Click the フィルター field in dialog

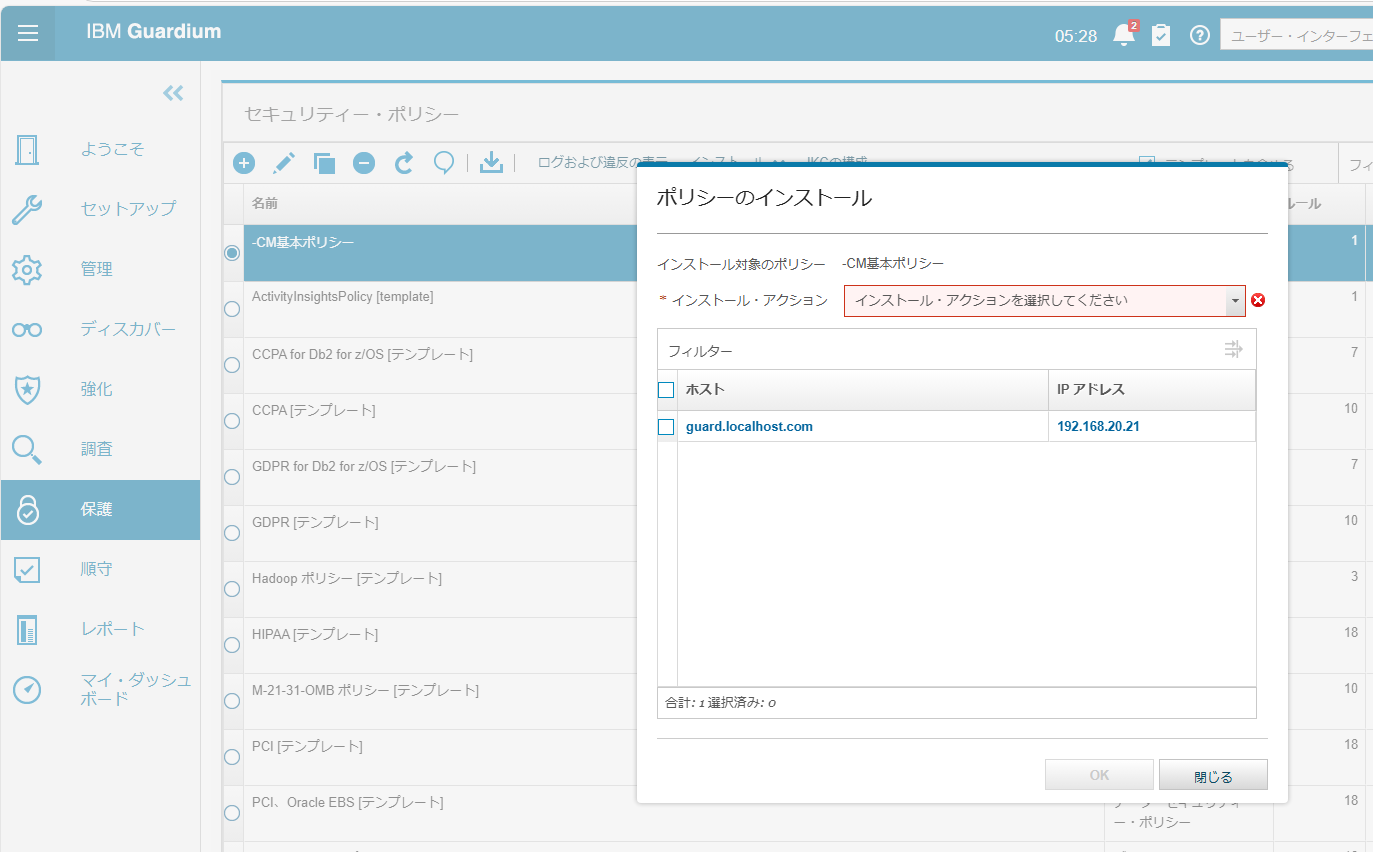point(939,350)
